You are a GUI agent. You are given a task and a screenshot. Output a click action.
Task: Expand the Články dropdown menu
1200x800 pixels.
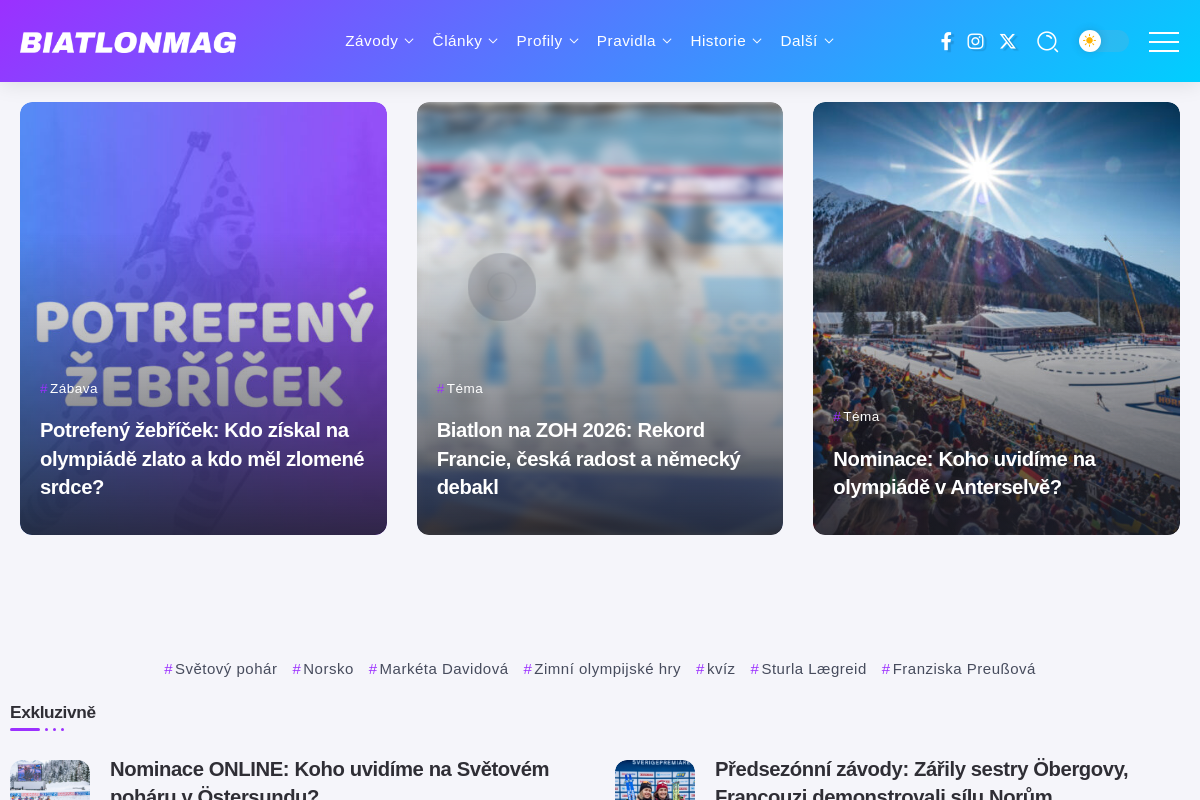[464, 41]
